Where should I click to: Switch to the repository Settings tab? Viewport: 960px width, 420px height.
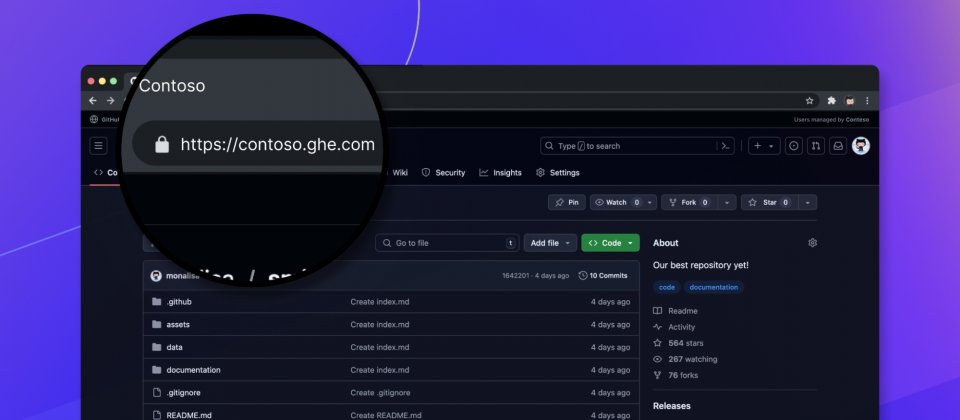coord(558,173)
